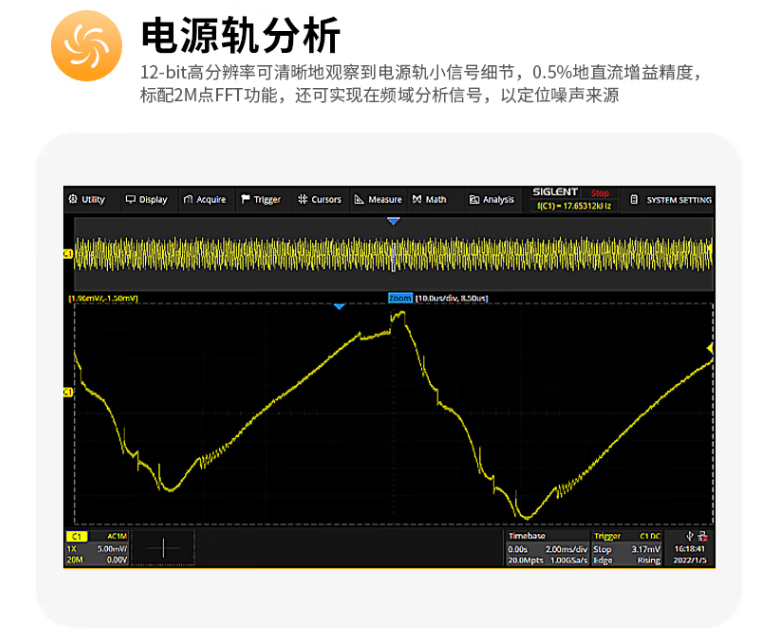Open the Utility menu
This screenshot has width=783, height=640.
click(x=87, y=200)
